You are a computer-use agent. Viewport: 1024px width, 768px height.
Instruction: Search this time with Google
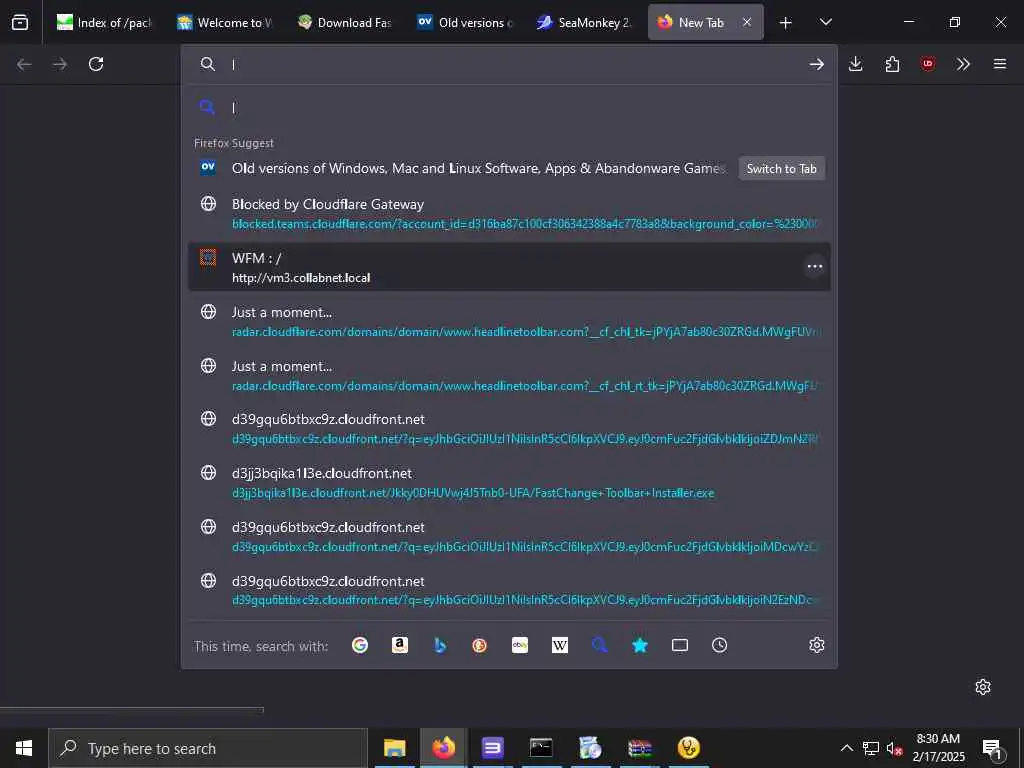tap(360, 645)
